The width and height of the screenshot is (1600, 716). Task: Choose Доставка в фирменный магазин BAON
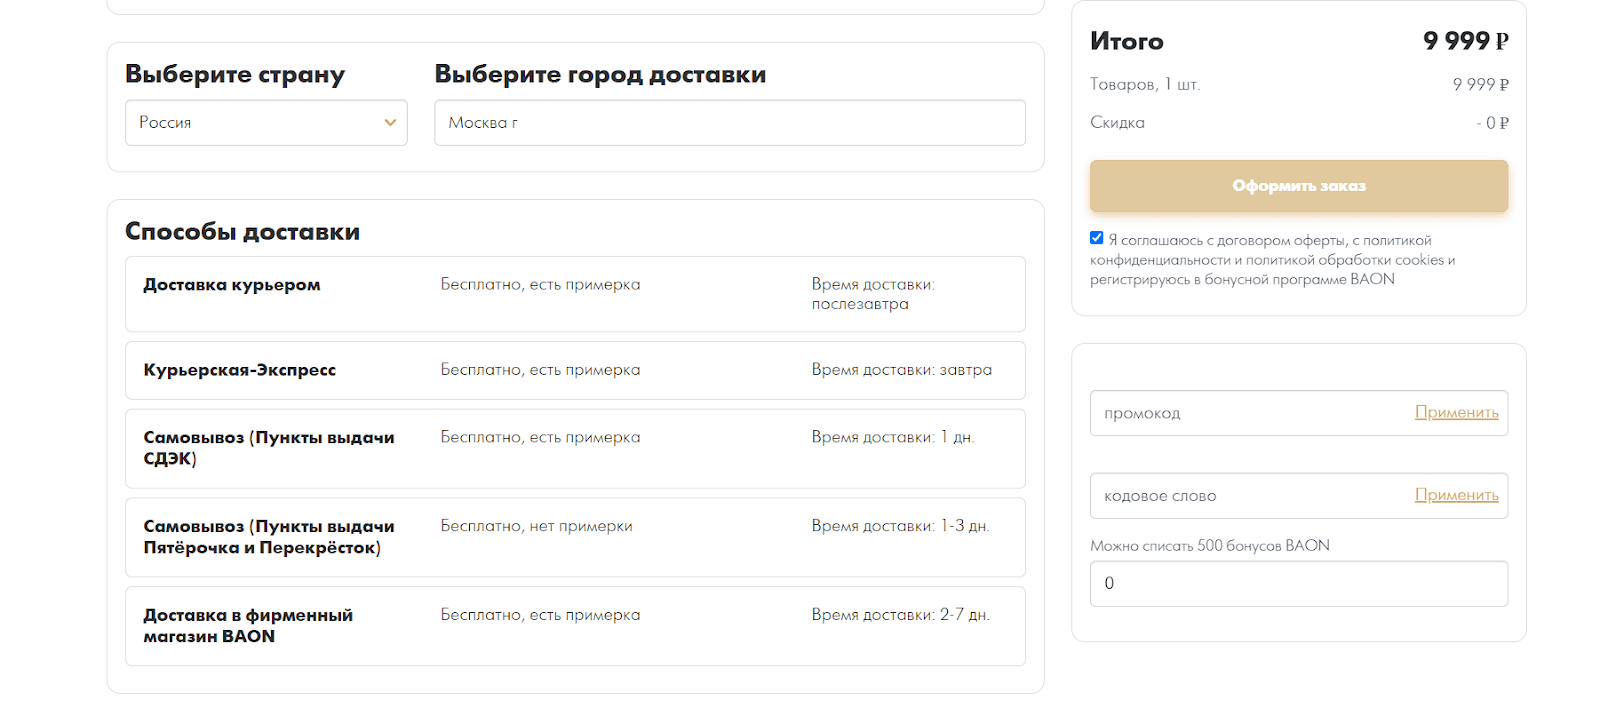coord(248,626)
